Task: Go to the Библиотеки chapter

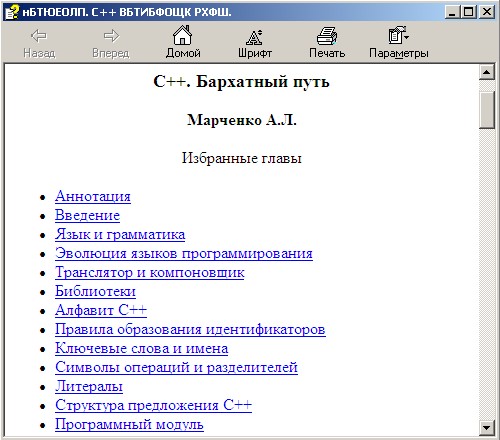Action: click(x=95, y=291)
